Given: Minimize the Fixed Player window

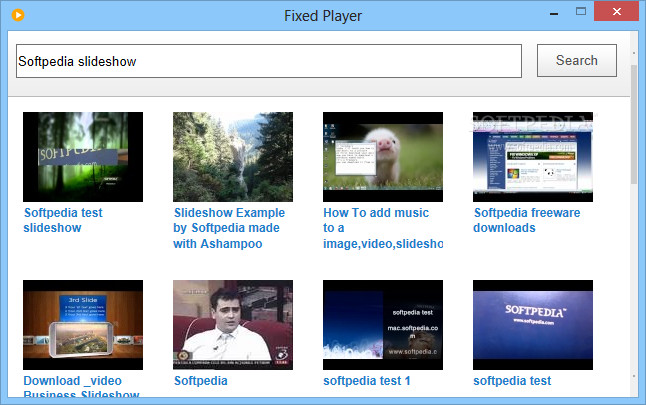Looking at the screenshot, I should pos(554,14).
